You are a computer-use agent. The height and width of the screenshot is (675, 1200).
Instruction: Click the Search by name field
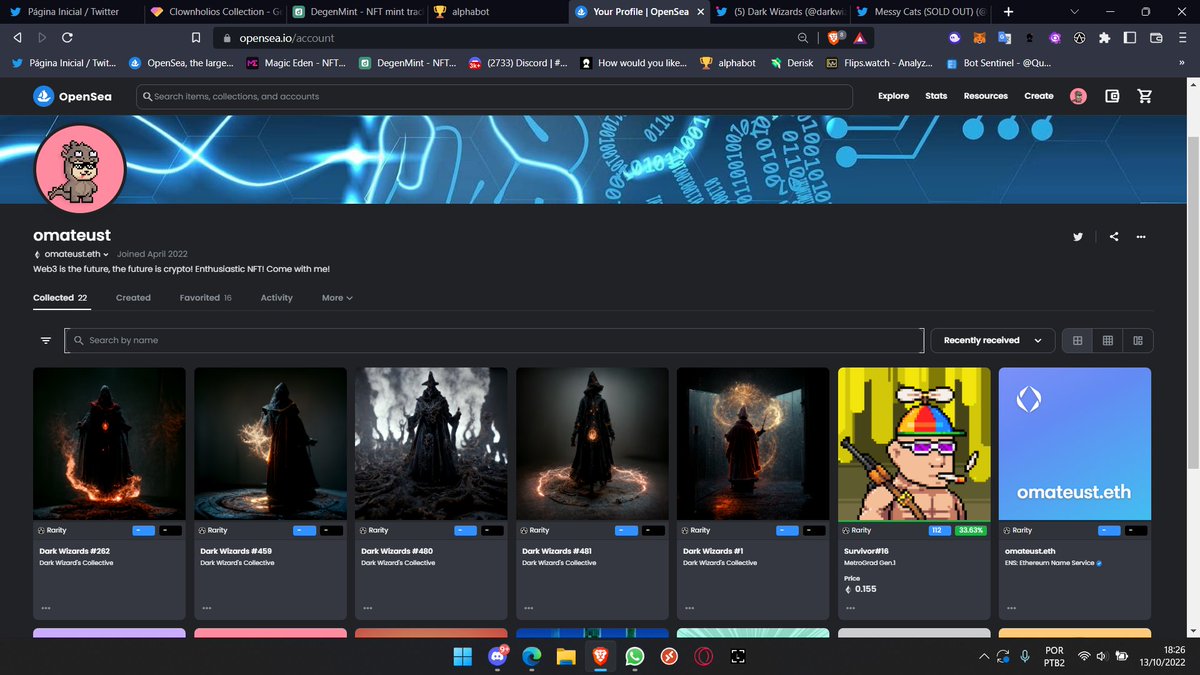(x=494, y=340)
